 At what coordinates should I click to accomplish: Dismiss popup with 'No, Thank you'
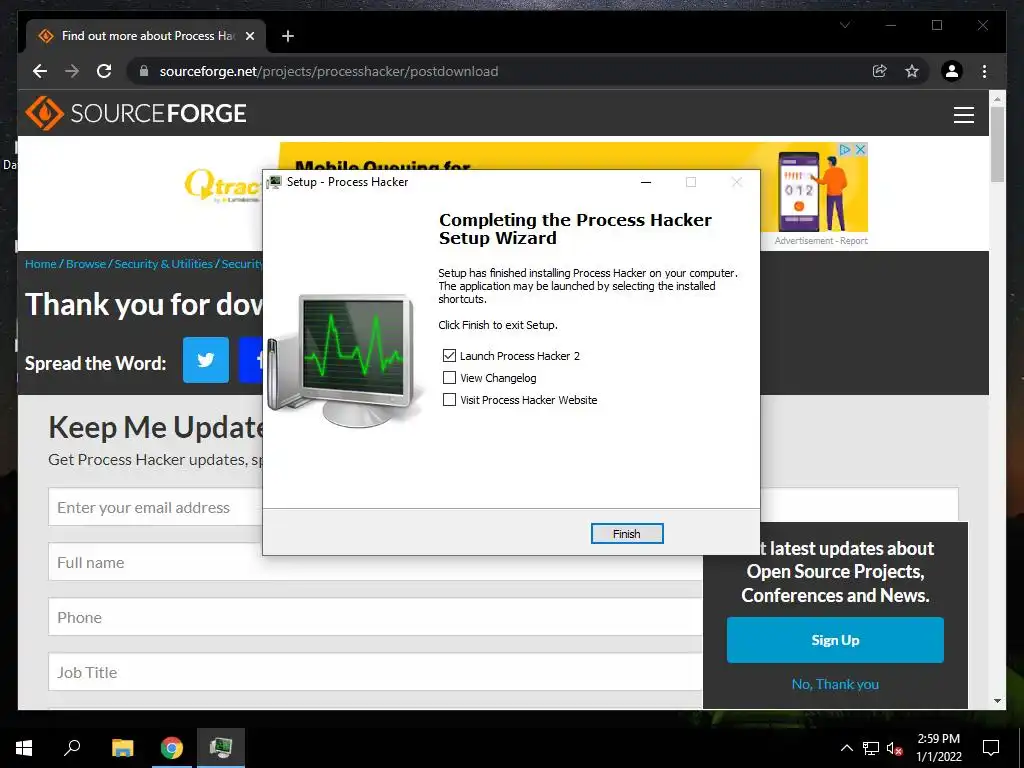(835, 684)
